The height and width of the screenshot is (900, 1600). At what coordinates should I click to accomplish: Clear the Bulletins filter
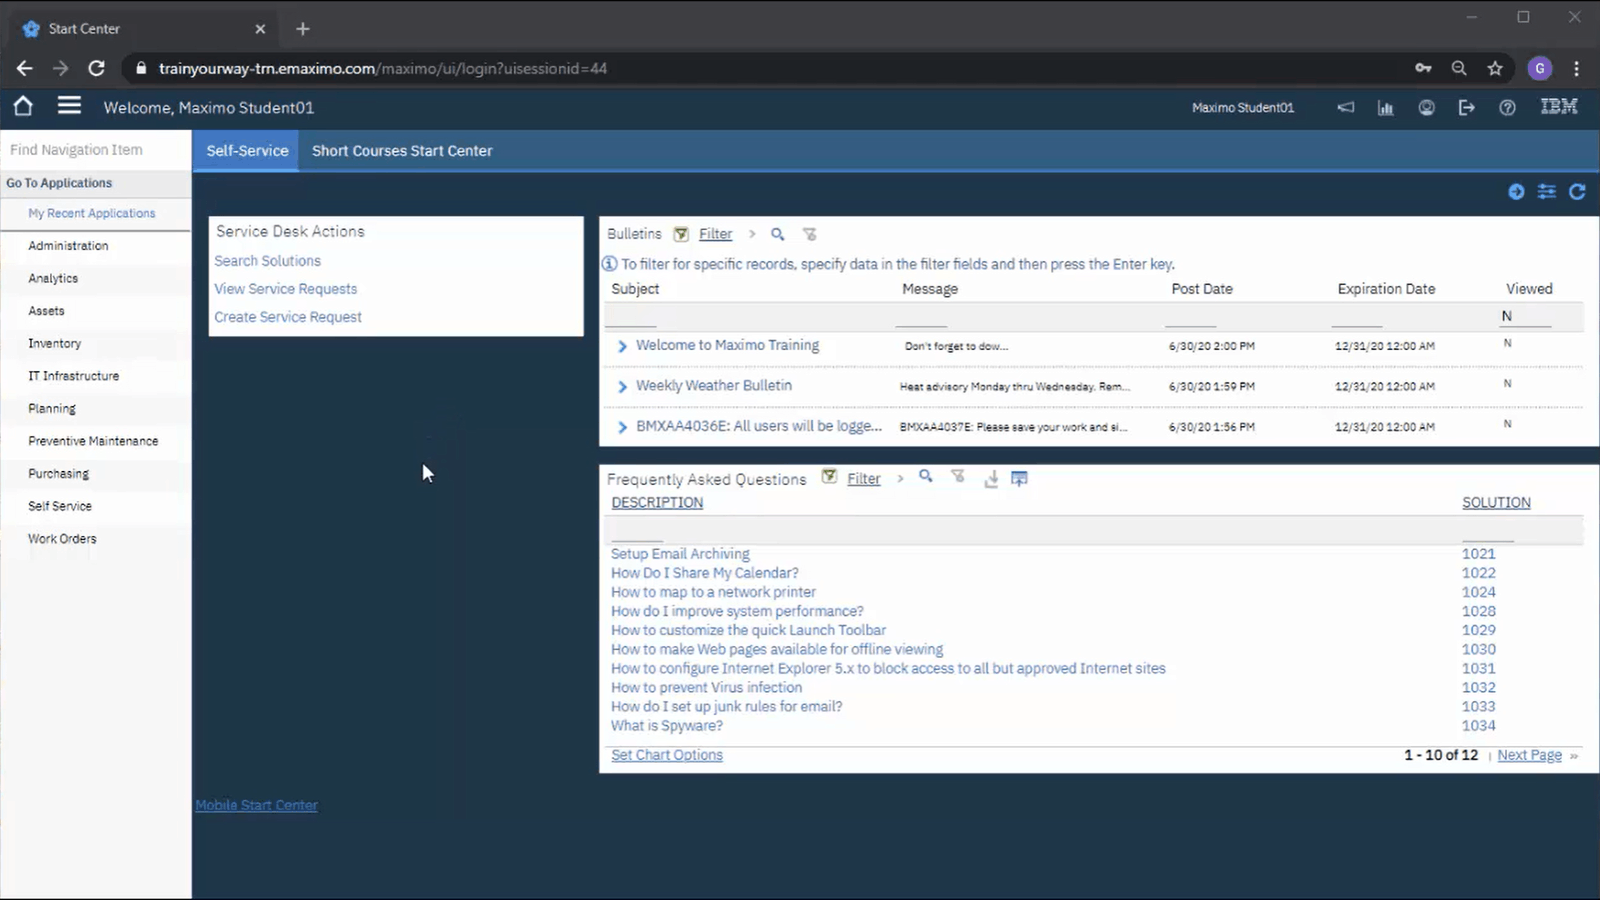[810, 234]
